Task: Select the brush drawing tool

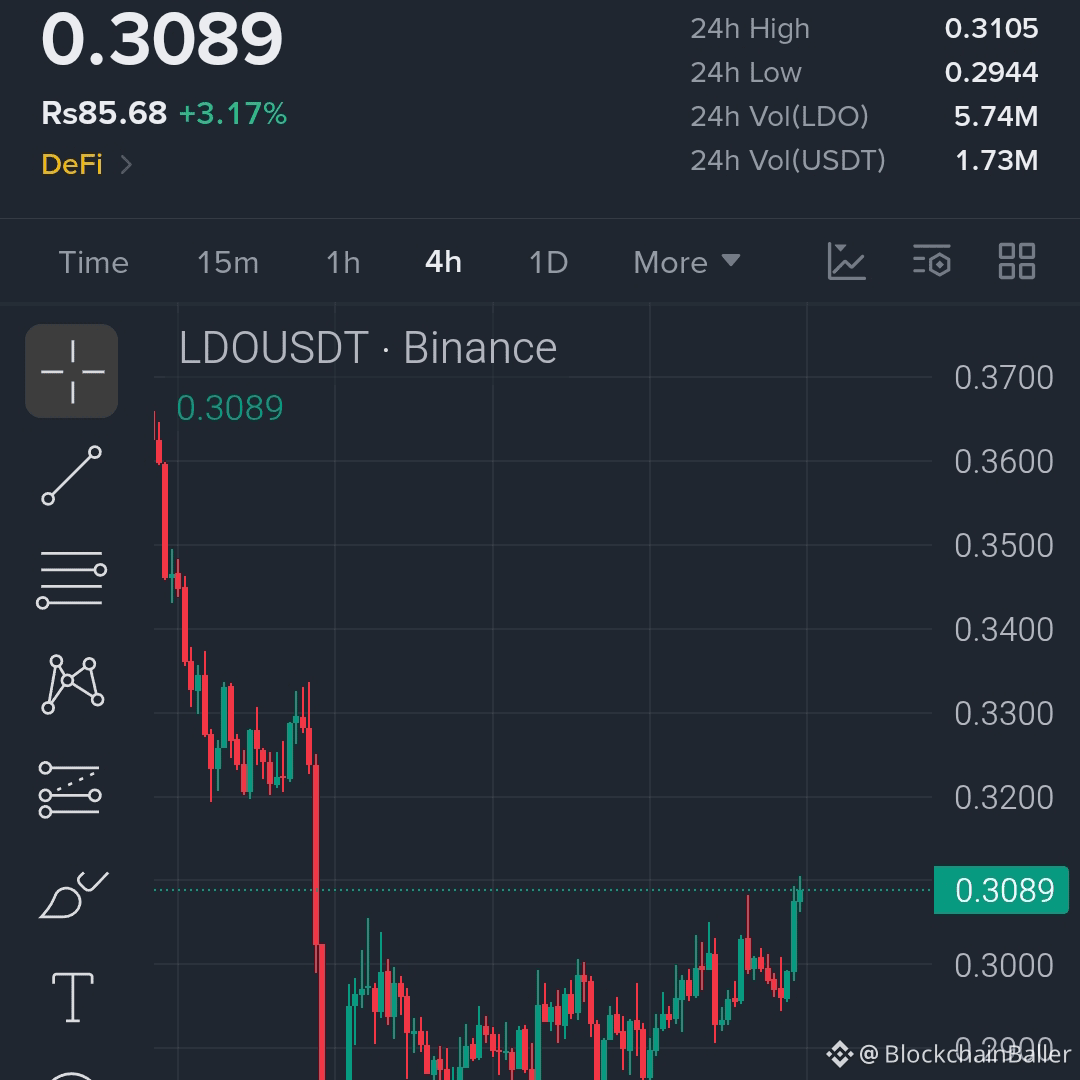Action: point(73,895)
